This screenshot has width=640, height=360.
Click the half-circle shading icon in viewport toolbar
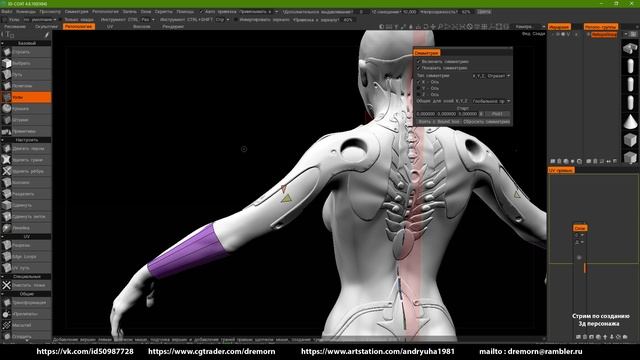pos(382,27)
